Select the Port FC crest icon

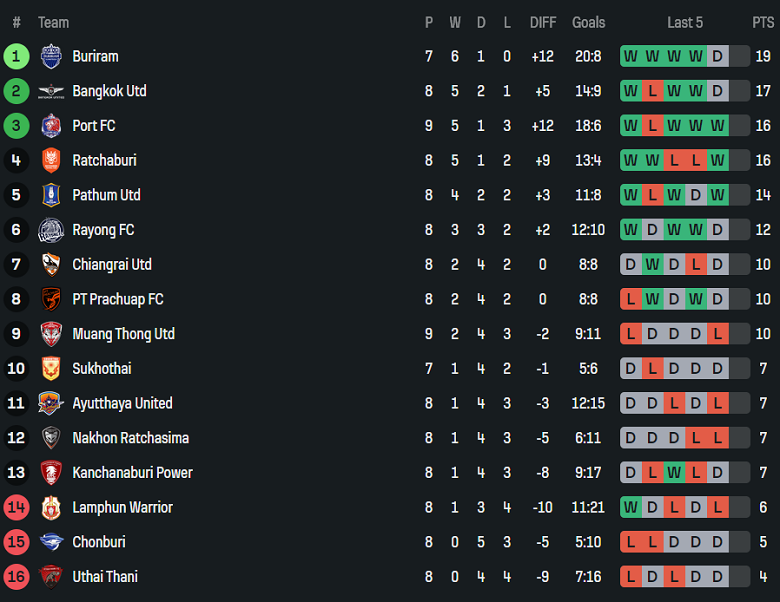(x=51, y=126)
